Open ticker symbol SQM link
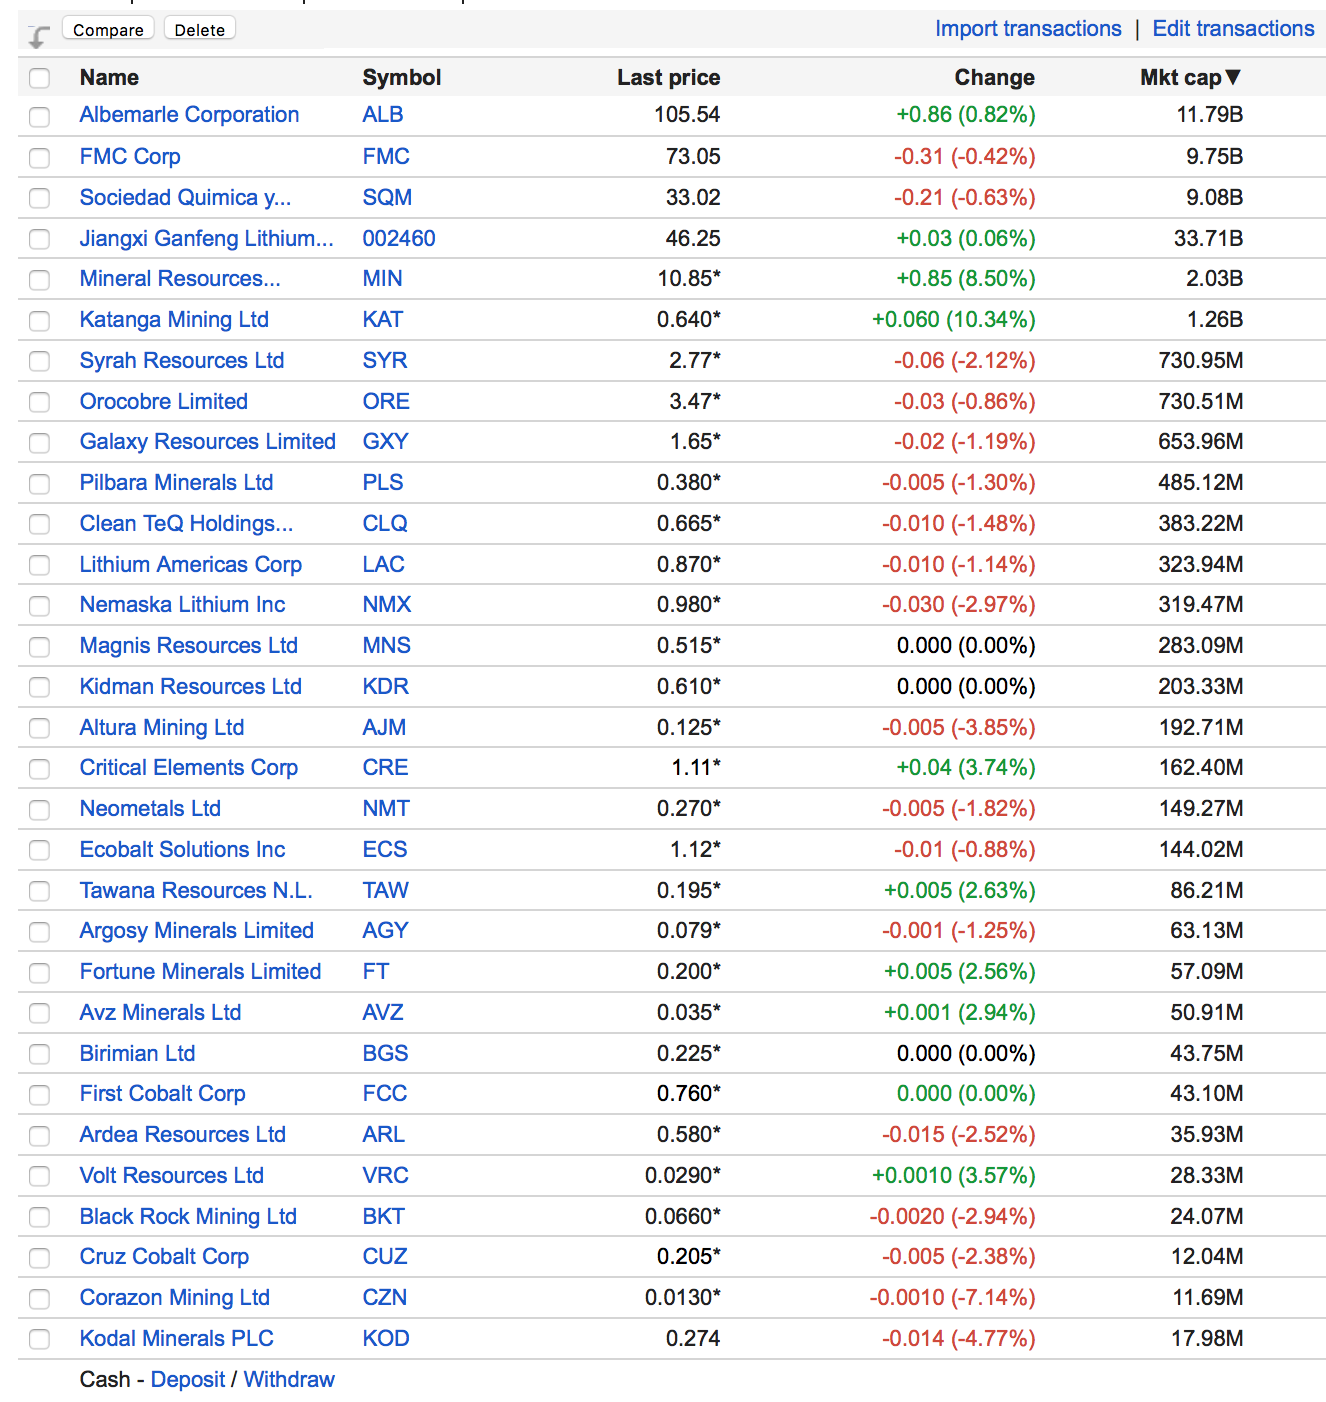The width and height of the screenshot is (1326, 1402). (387, 198)
